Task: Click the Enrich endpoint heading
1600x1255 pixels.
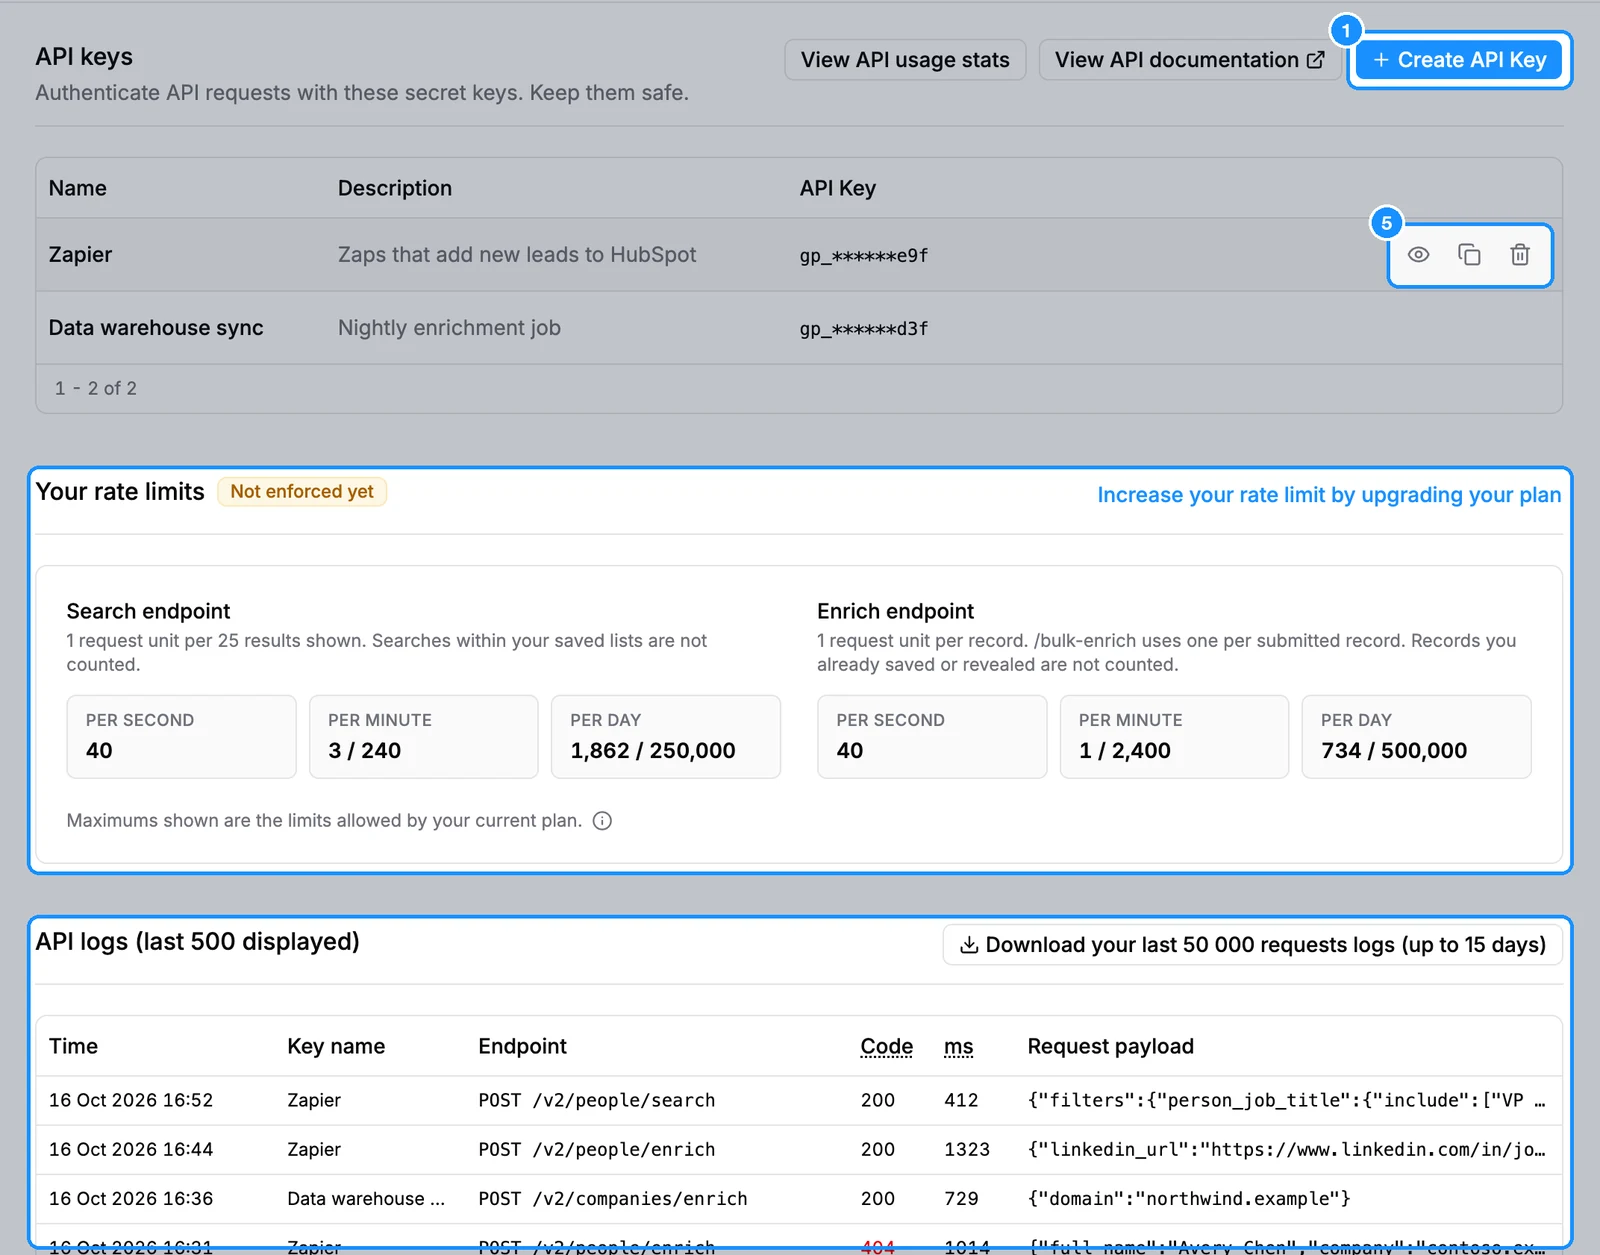Action: [x=895, y=611]
